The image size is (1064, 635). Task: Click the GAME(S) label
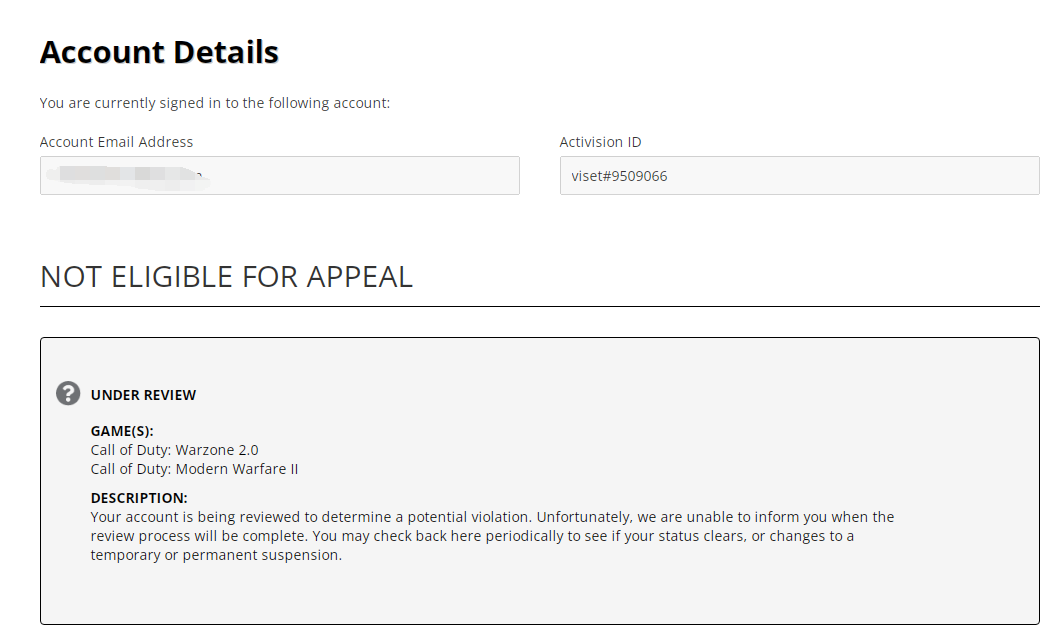[x=122, y=431]
